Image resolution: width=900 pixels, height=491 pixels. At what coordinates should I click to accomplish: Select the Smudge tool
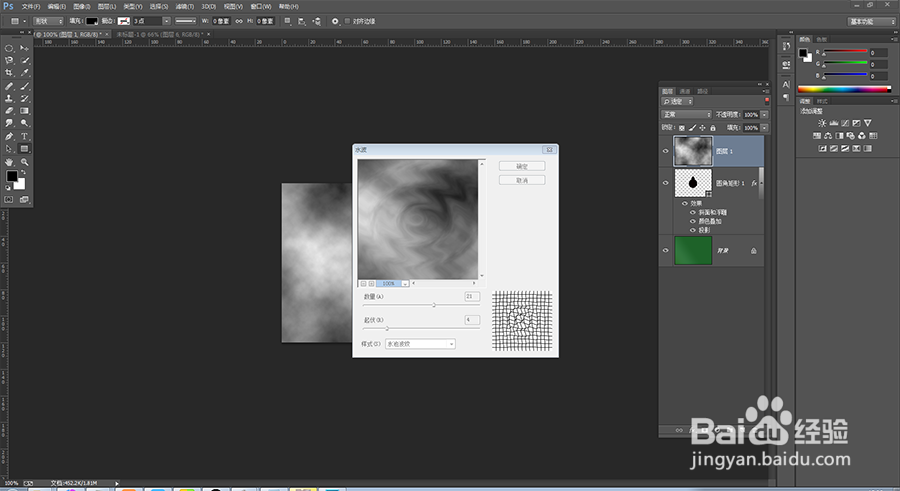[9, 123]
